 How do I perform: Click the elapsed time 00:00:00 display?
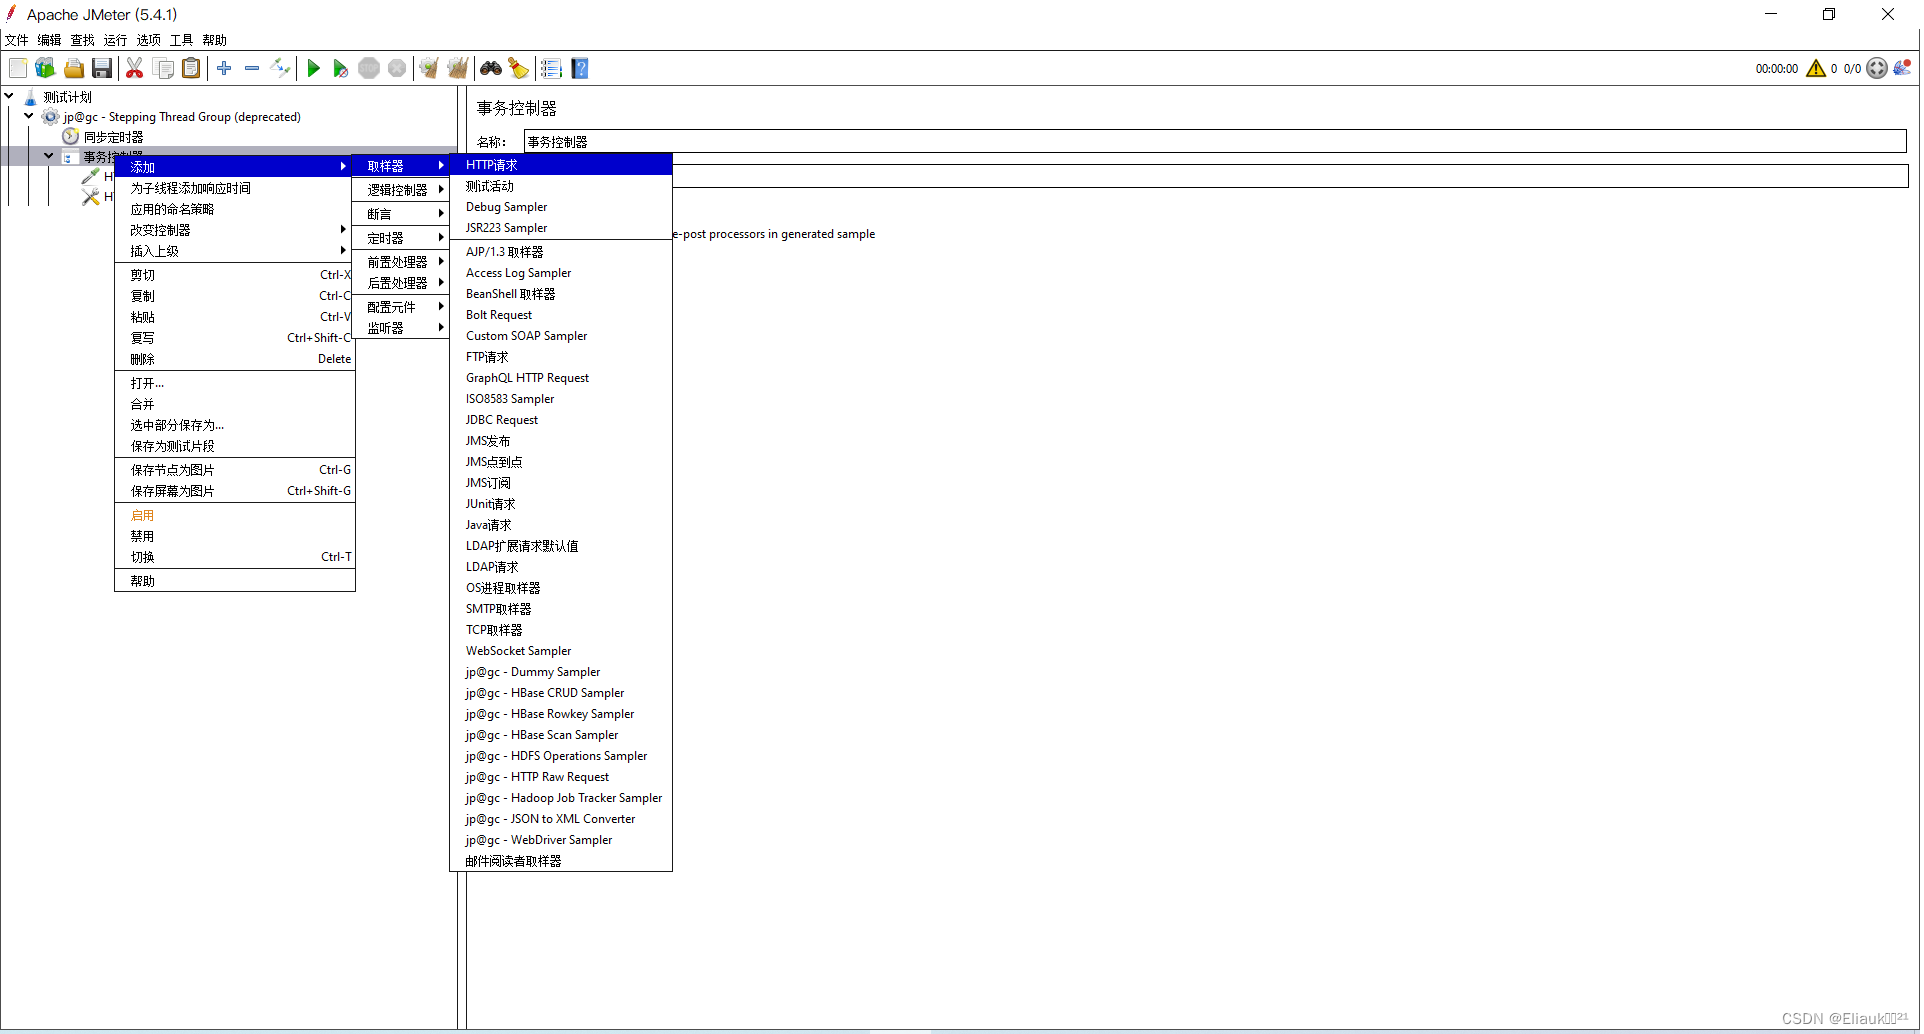[x=1776, y=69]
